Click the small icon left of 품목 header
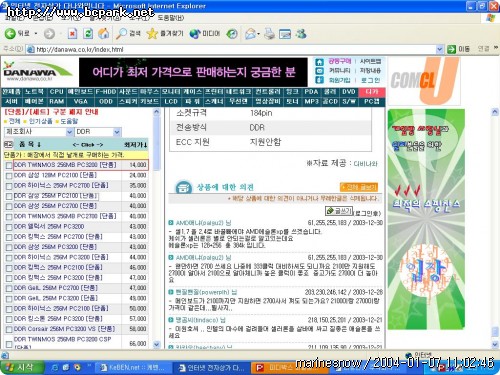The image size is (500, 375). point(8,144)
